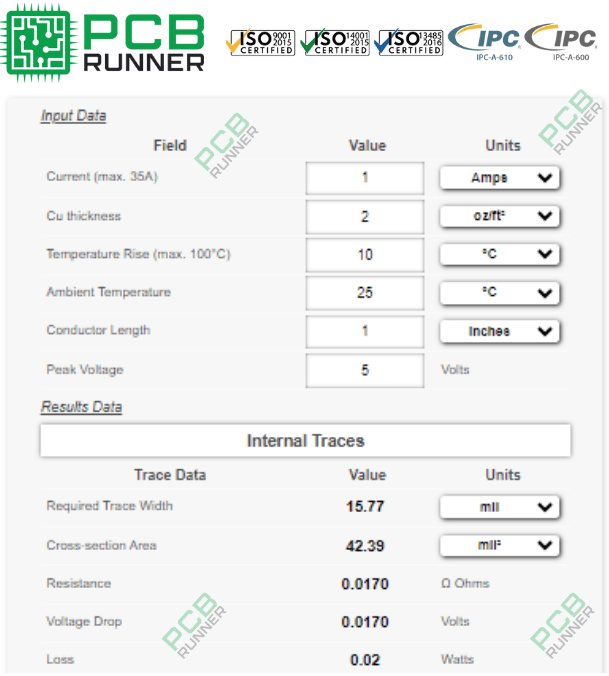
Task: Click the Conductor Length value input field
Action: [x=365, y=331]
